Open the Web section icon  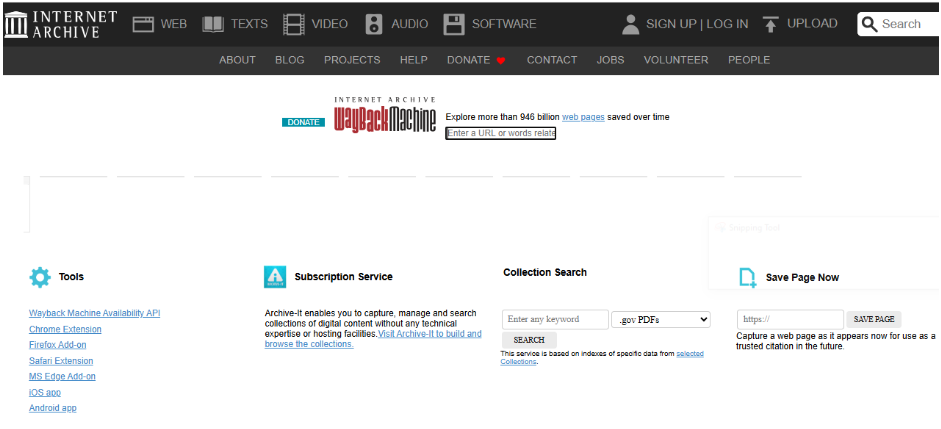(x=143, y=24)
